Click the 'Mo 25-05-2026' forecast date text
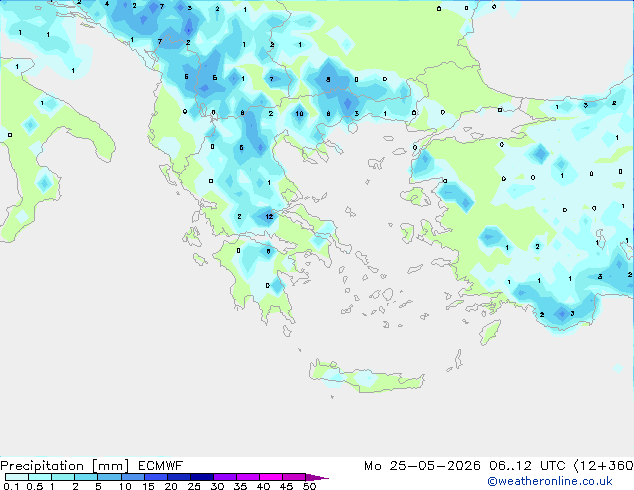 (x=423, y=466)
